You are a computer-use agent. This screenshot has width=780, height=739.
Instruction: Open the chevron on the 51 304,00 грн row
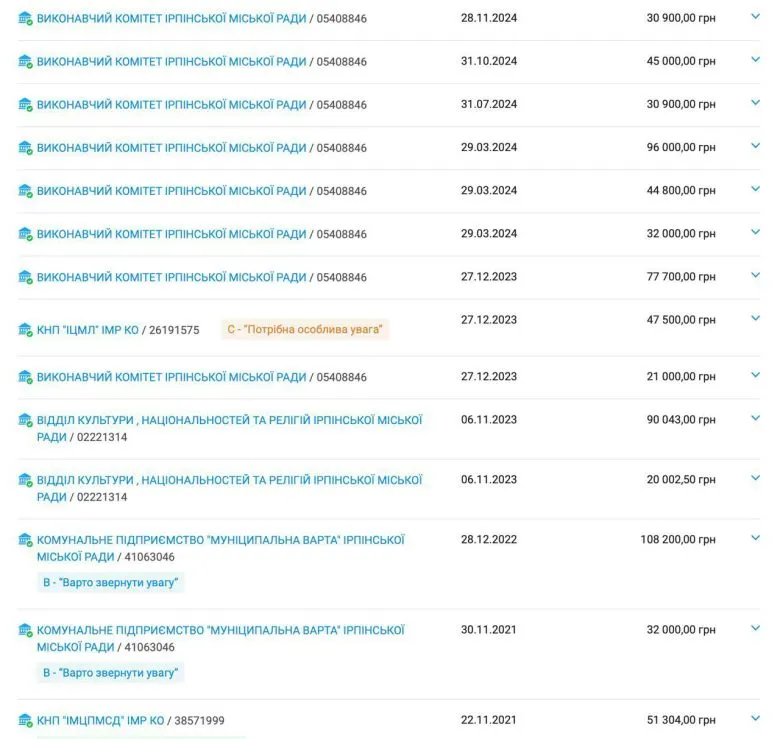tap(756, 718)
